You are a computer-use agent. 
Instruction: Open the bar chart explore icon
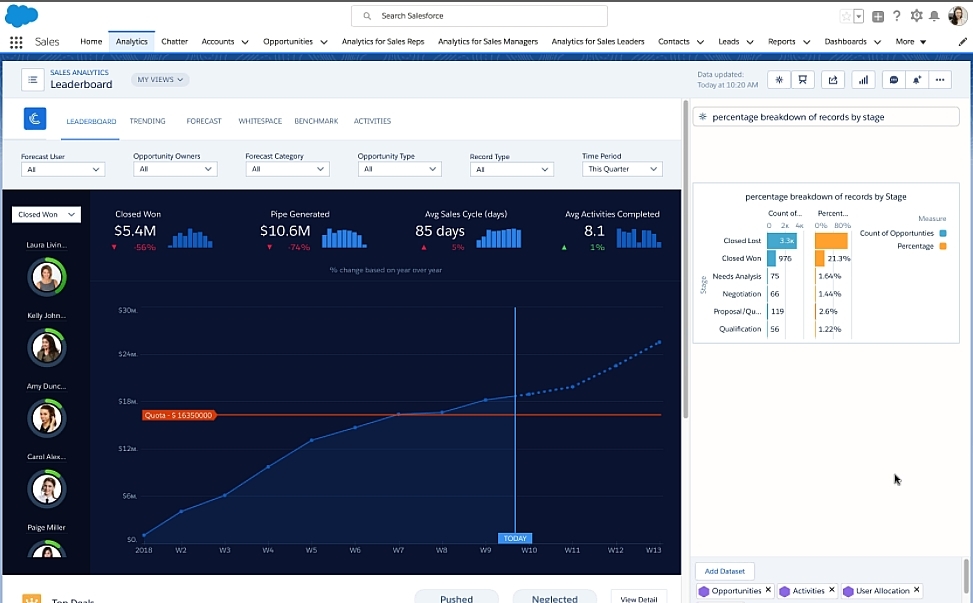click(x=863, y=80)
